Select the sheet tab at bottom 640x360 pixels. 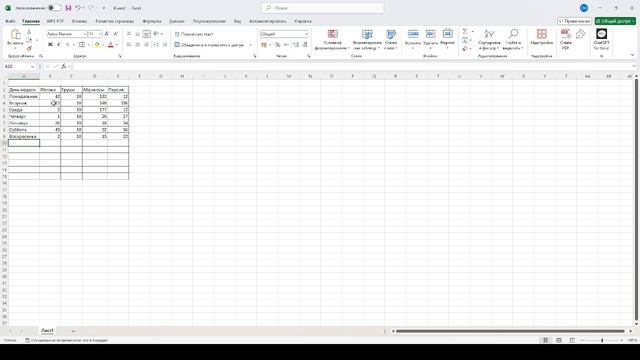click(x=47, y=330)
